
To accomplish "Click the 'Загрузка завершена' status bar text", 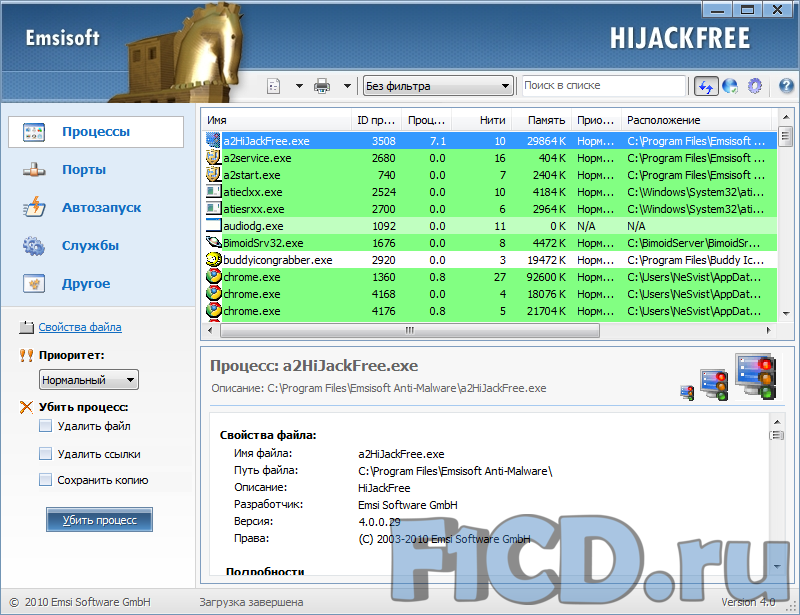I will pos(251,602).
